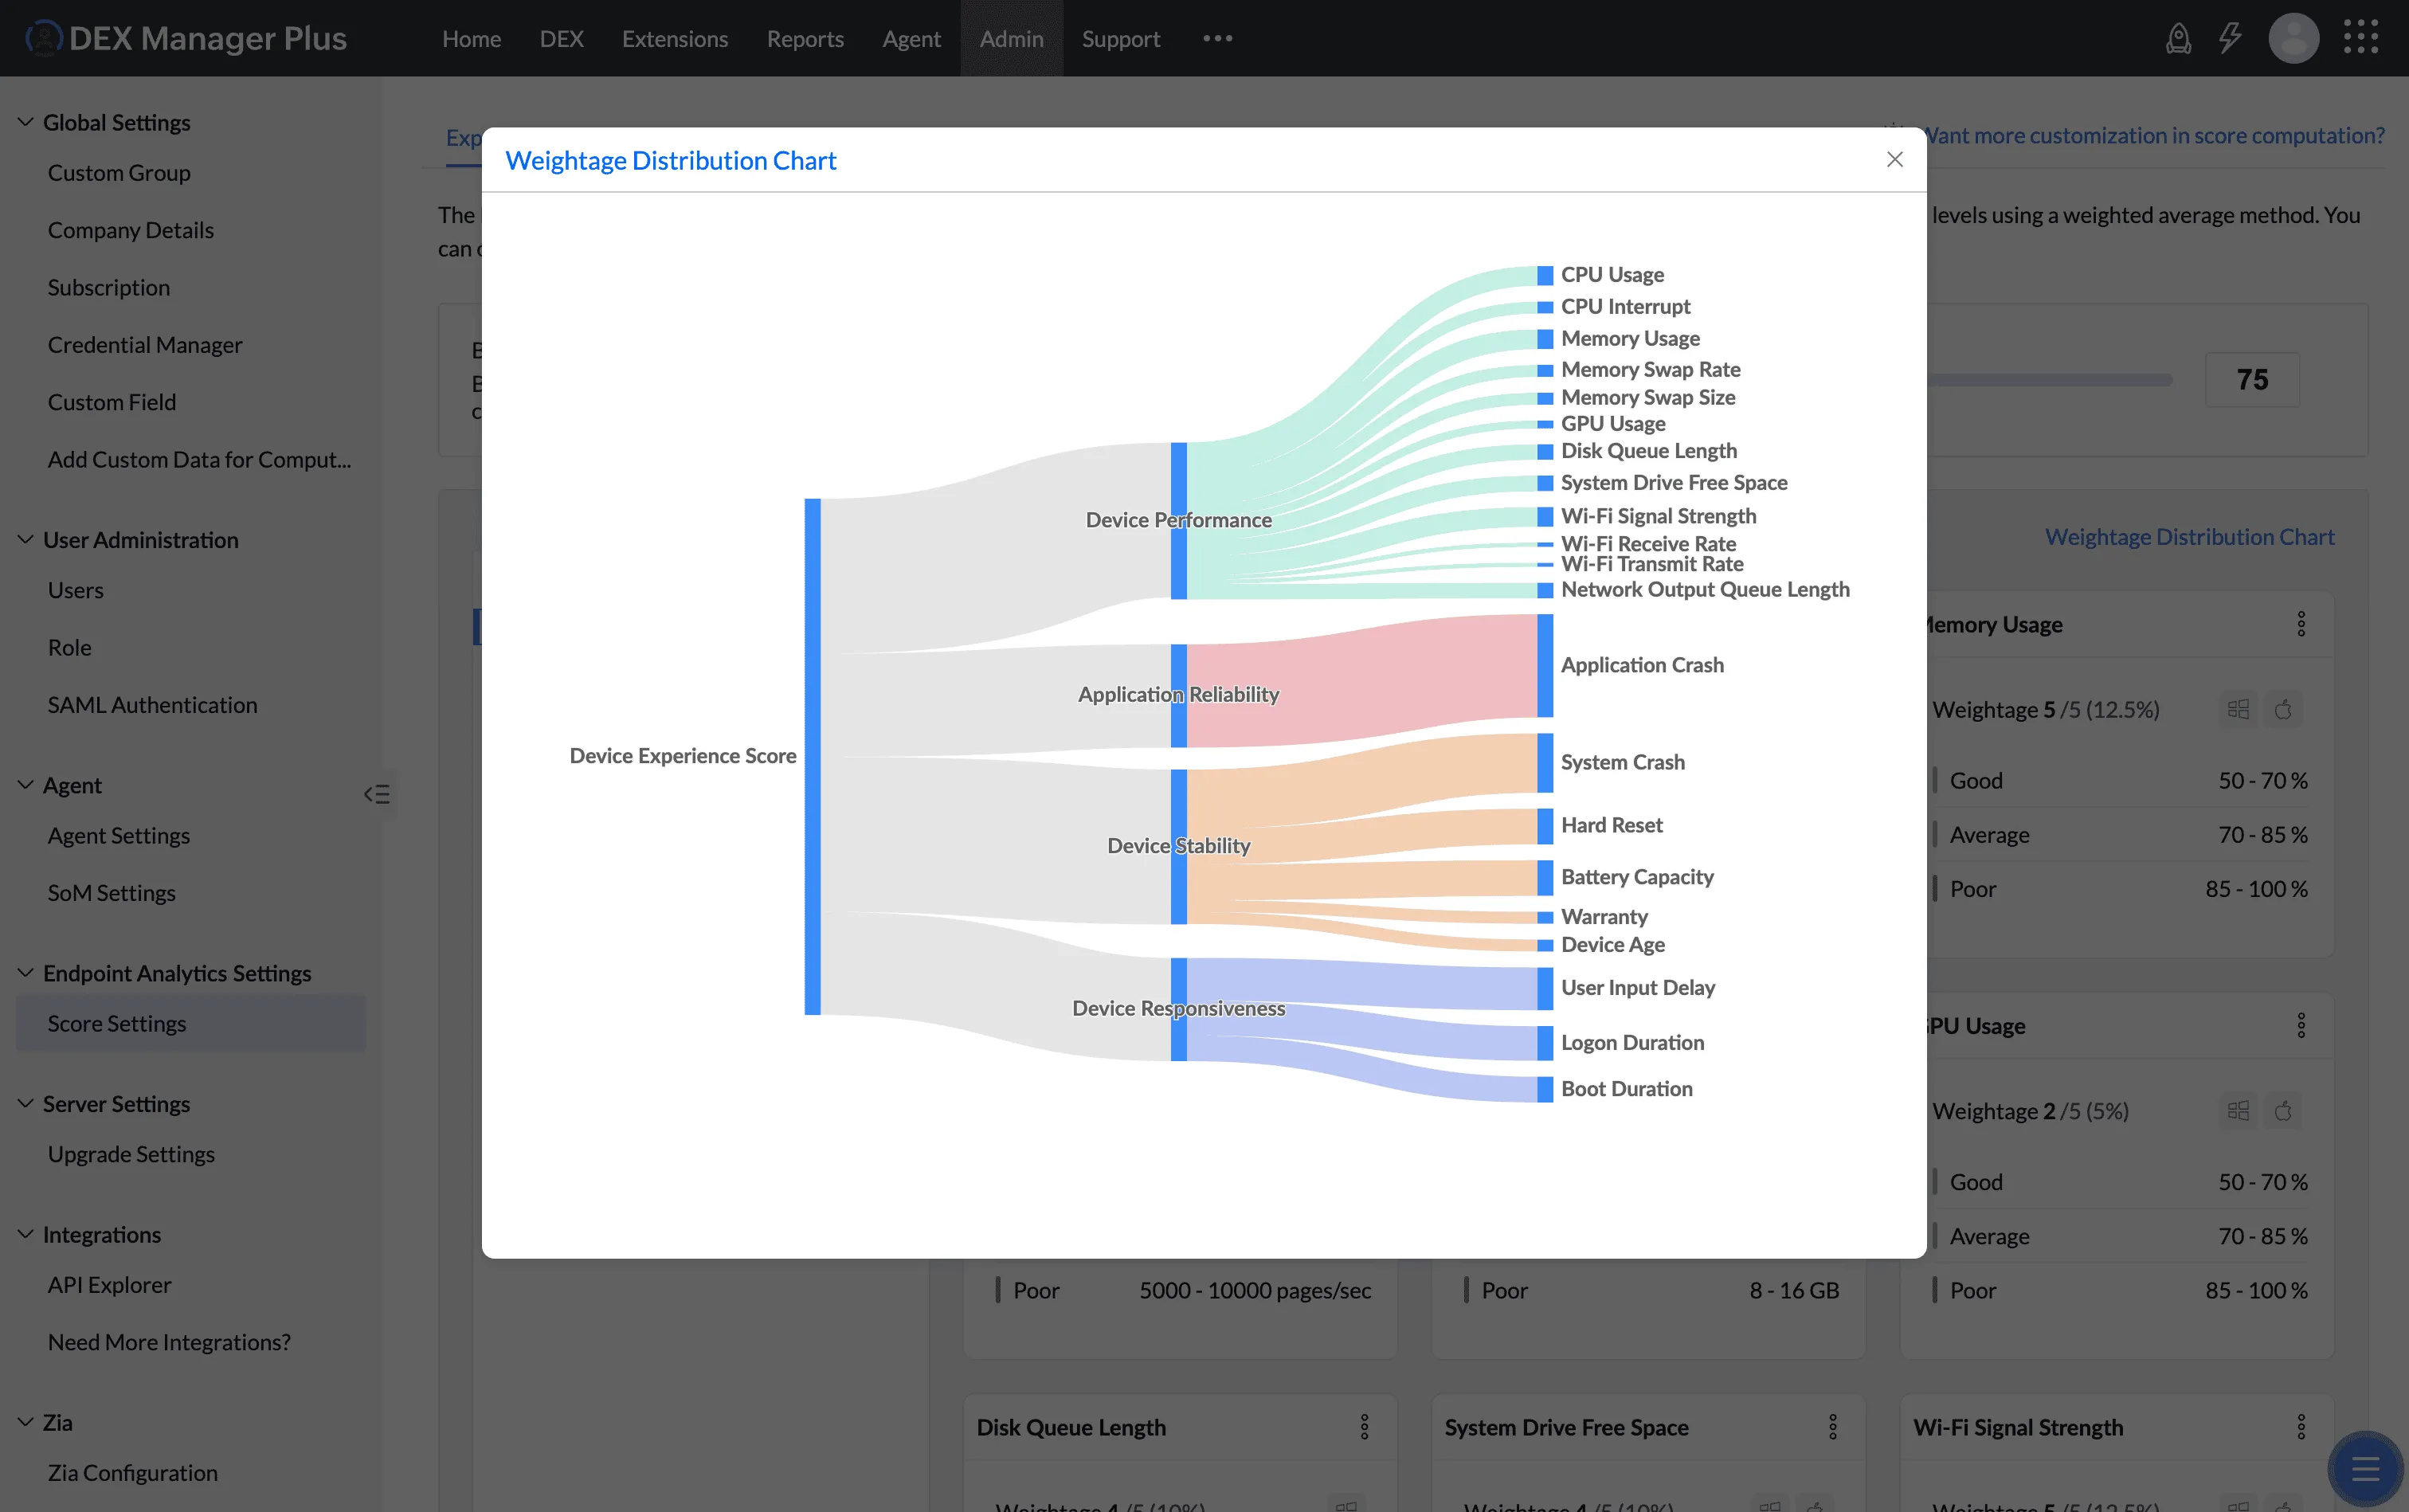Open Custom Field settings
This screenshot has height=1512, width=2409.
click(x=112, y=402)
